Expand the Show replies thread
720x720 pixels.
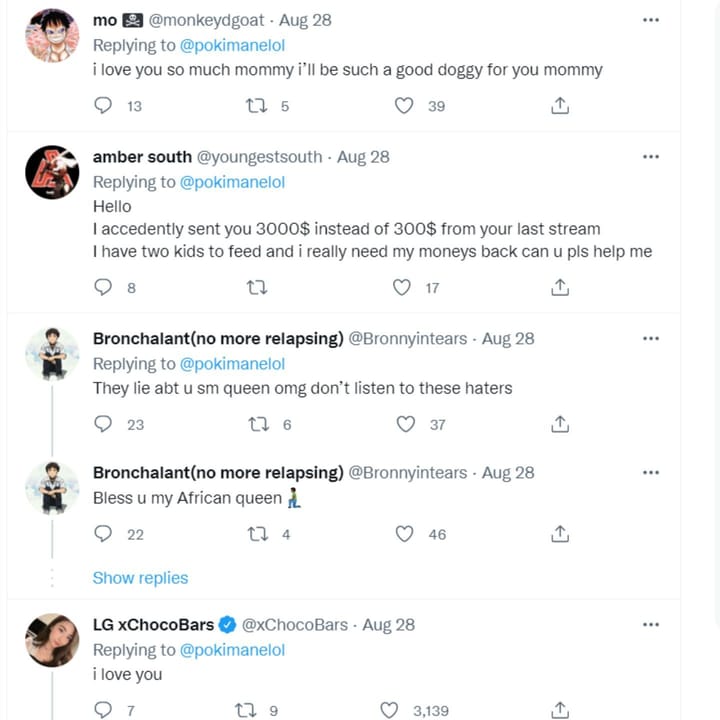click(140, 578)
